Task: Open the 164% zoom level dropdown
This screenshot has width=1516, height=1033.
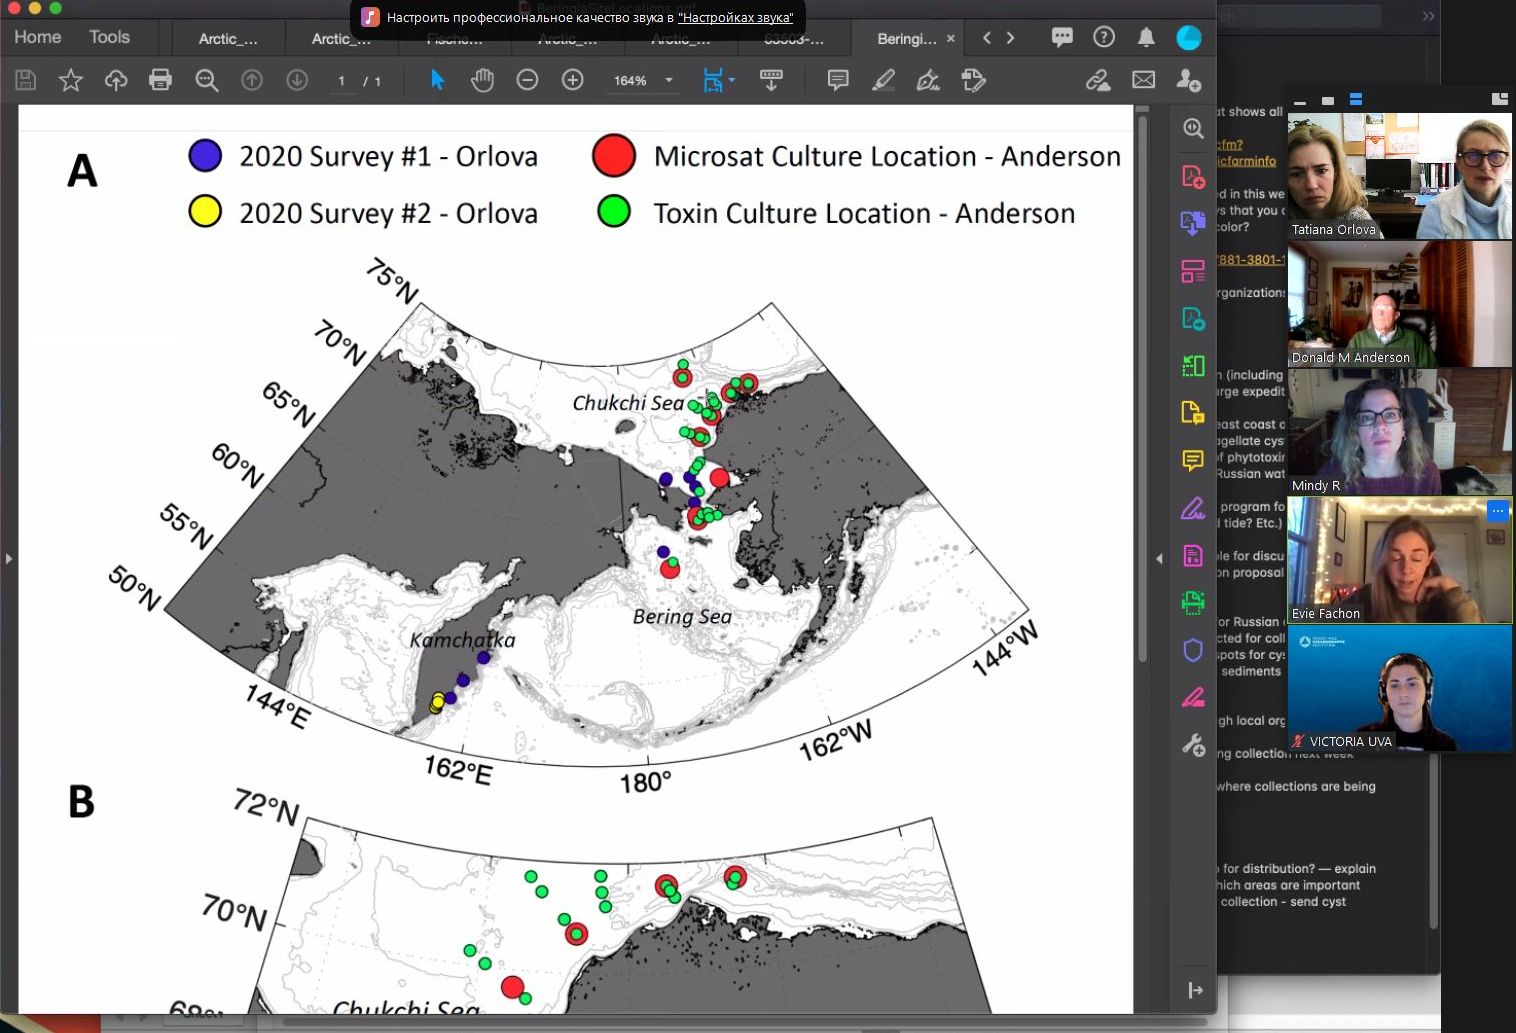Action: point(669,80)
